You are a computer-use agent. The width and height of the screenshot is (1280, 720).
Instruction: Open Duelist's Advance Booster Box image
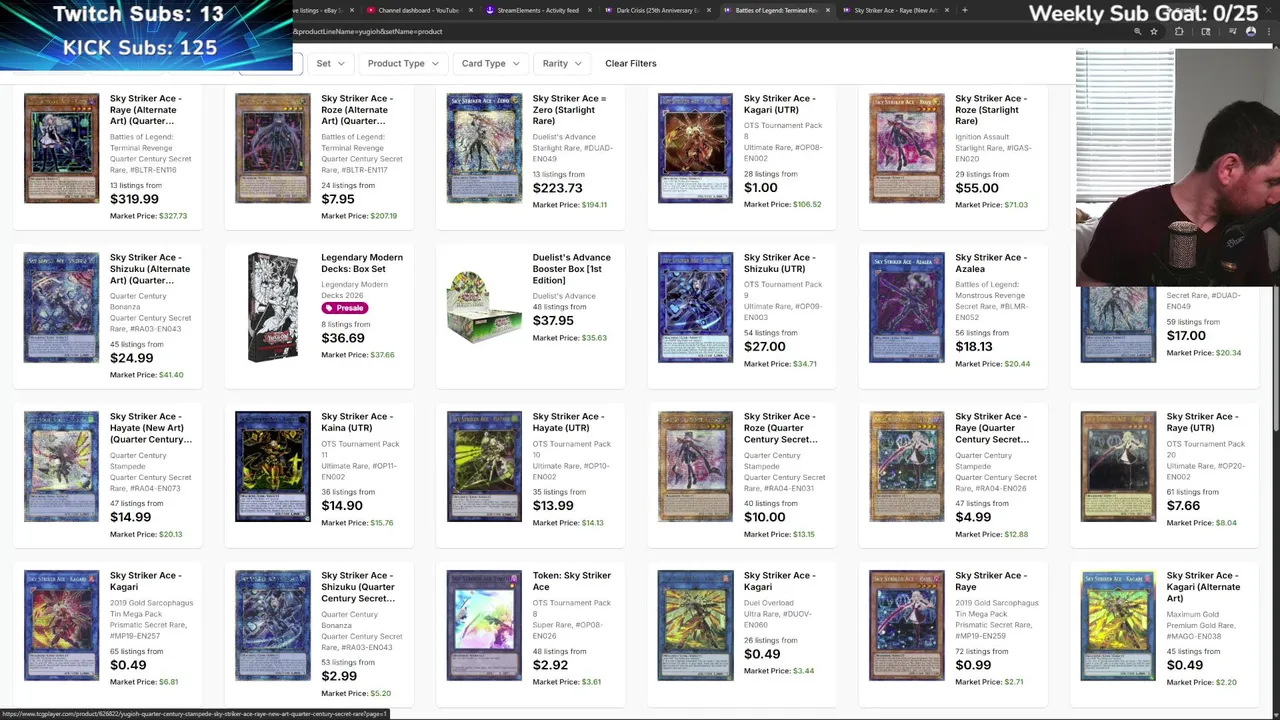[484, 306]
